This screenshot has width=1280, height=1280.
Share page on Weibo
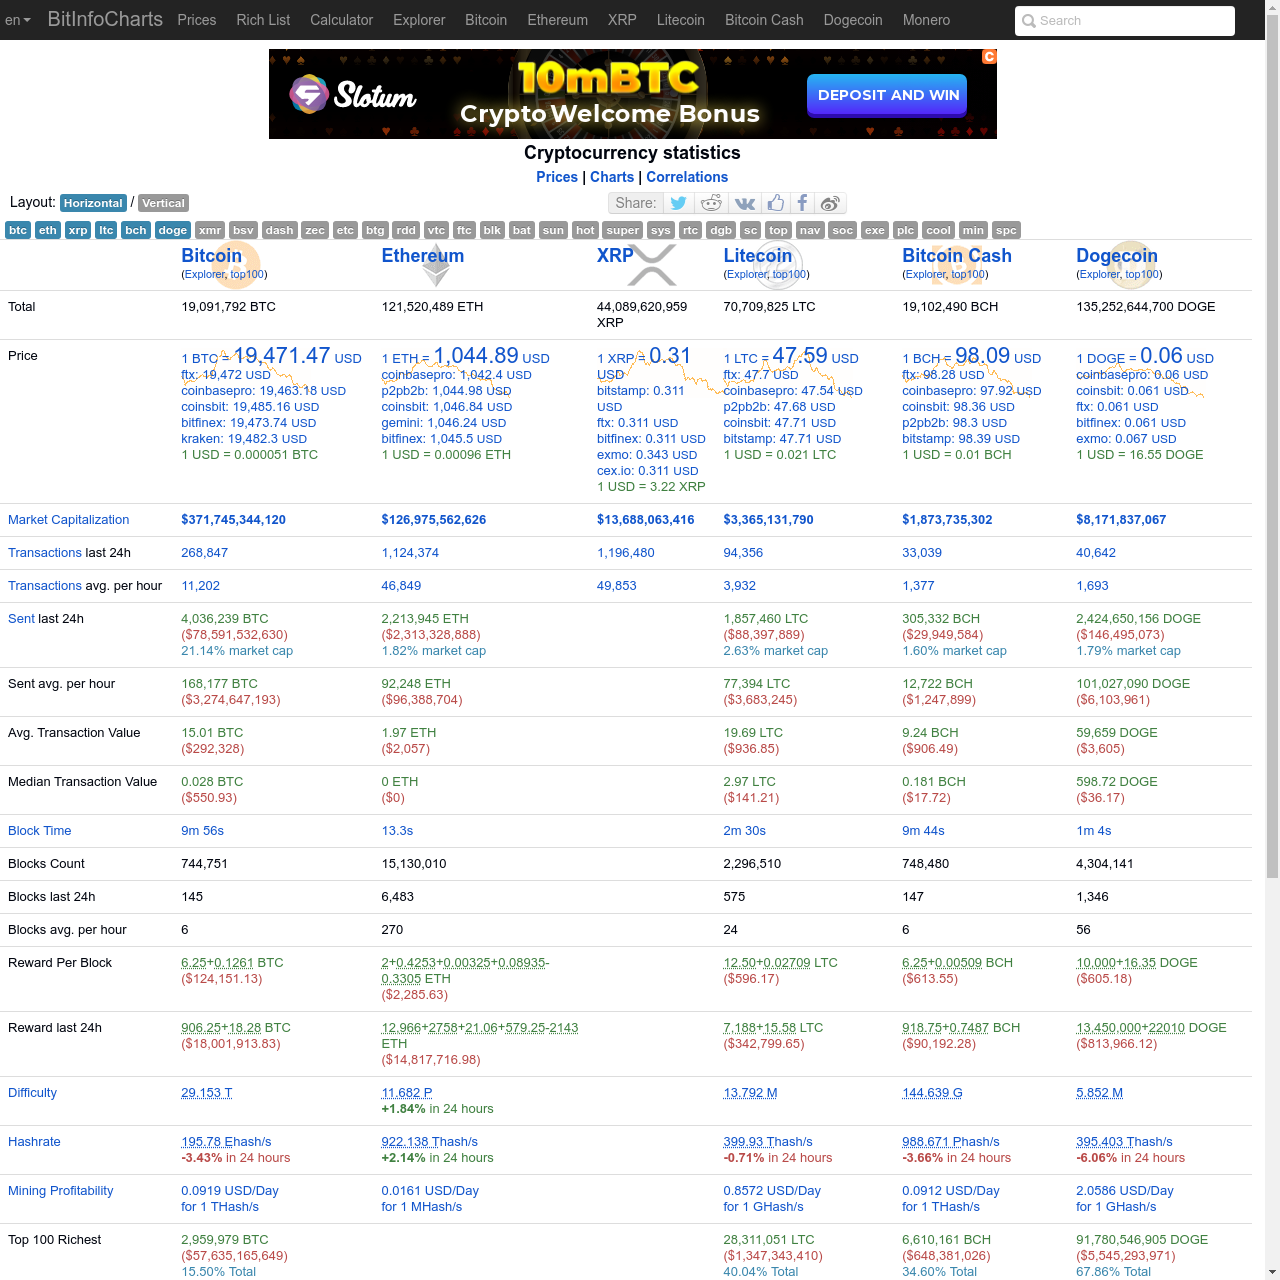tap(830, 203)
